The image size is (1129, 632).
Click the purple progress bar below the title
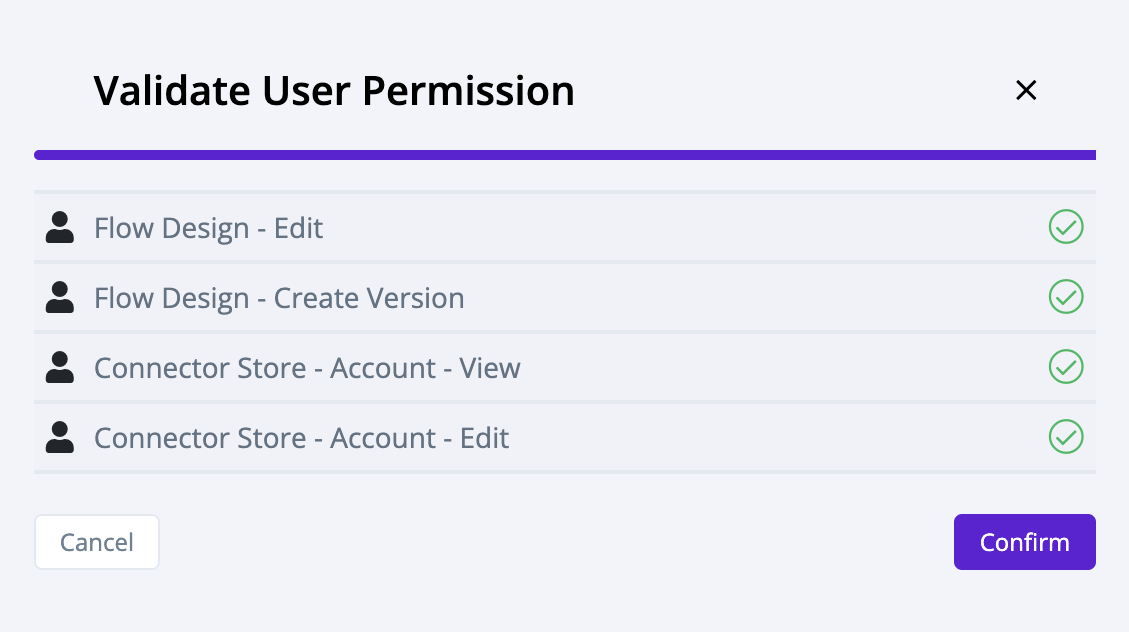[x=565, y=154]
